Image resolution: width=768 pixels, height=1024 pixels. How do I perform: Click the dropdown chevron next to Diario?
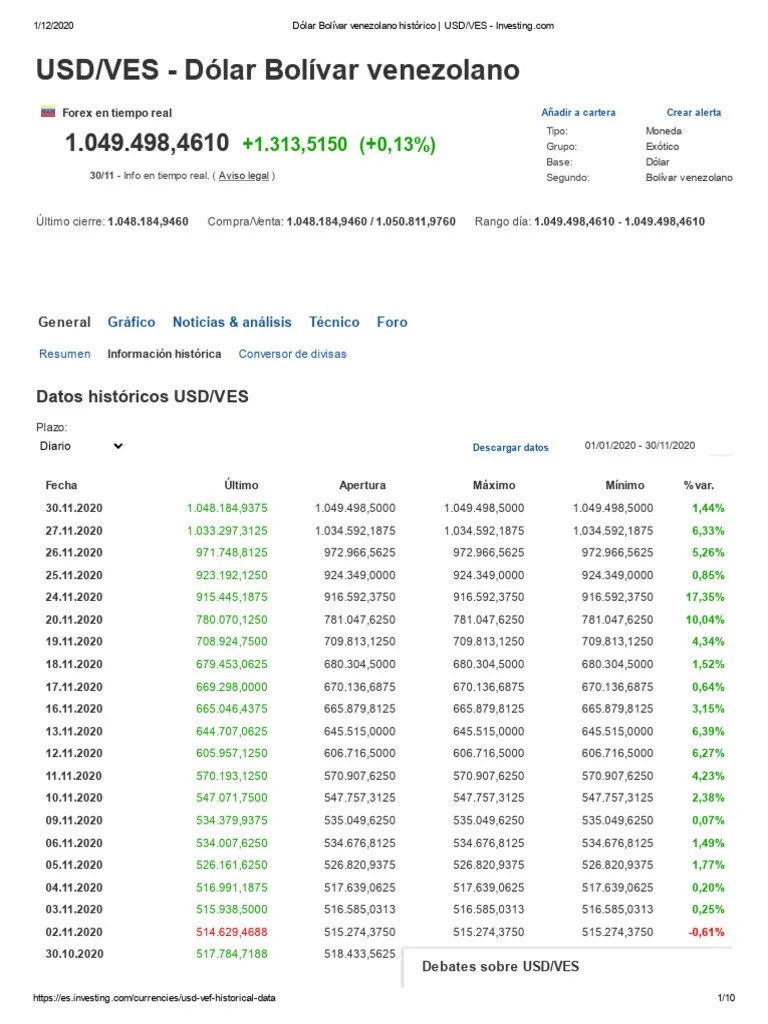(118, 446)
